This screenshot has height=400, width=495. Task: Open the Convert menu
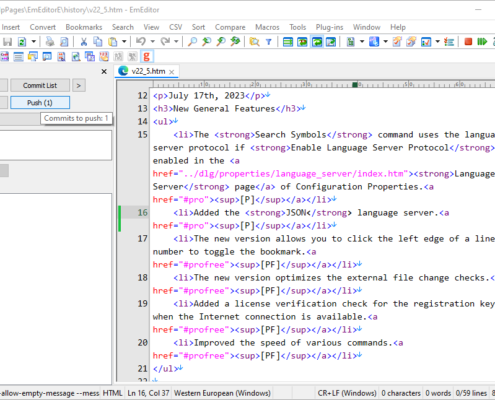click(x=43, y=27)
